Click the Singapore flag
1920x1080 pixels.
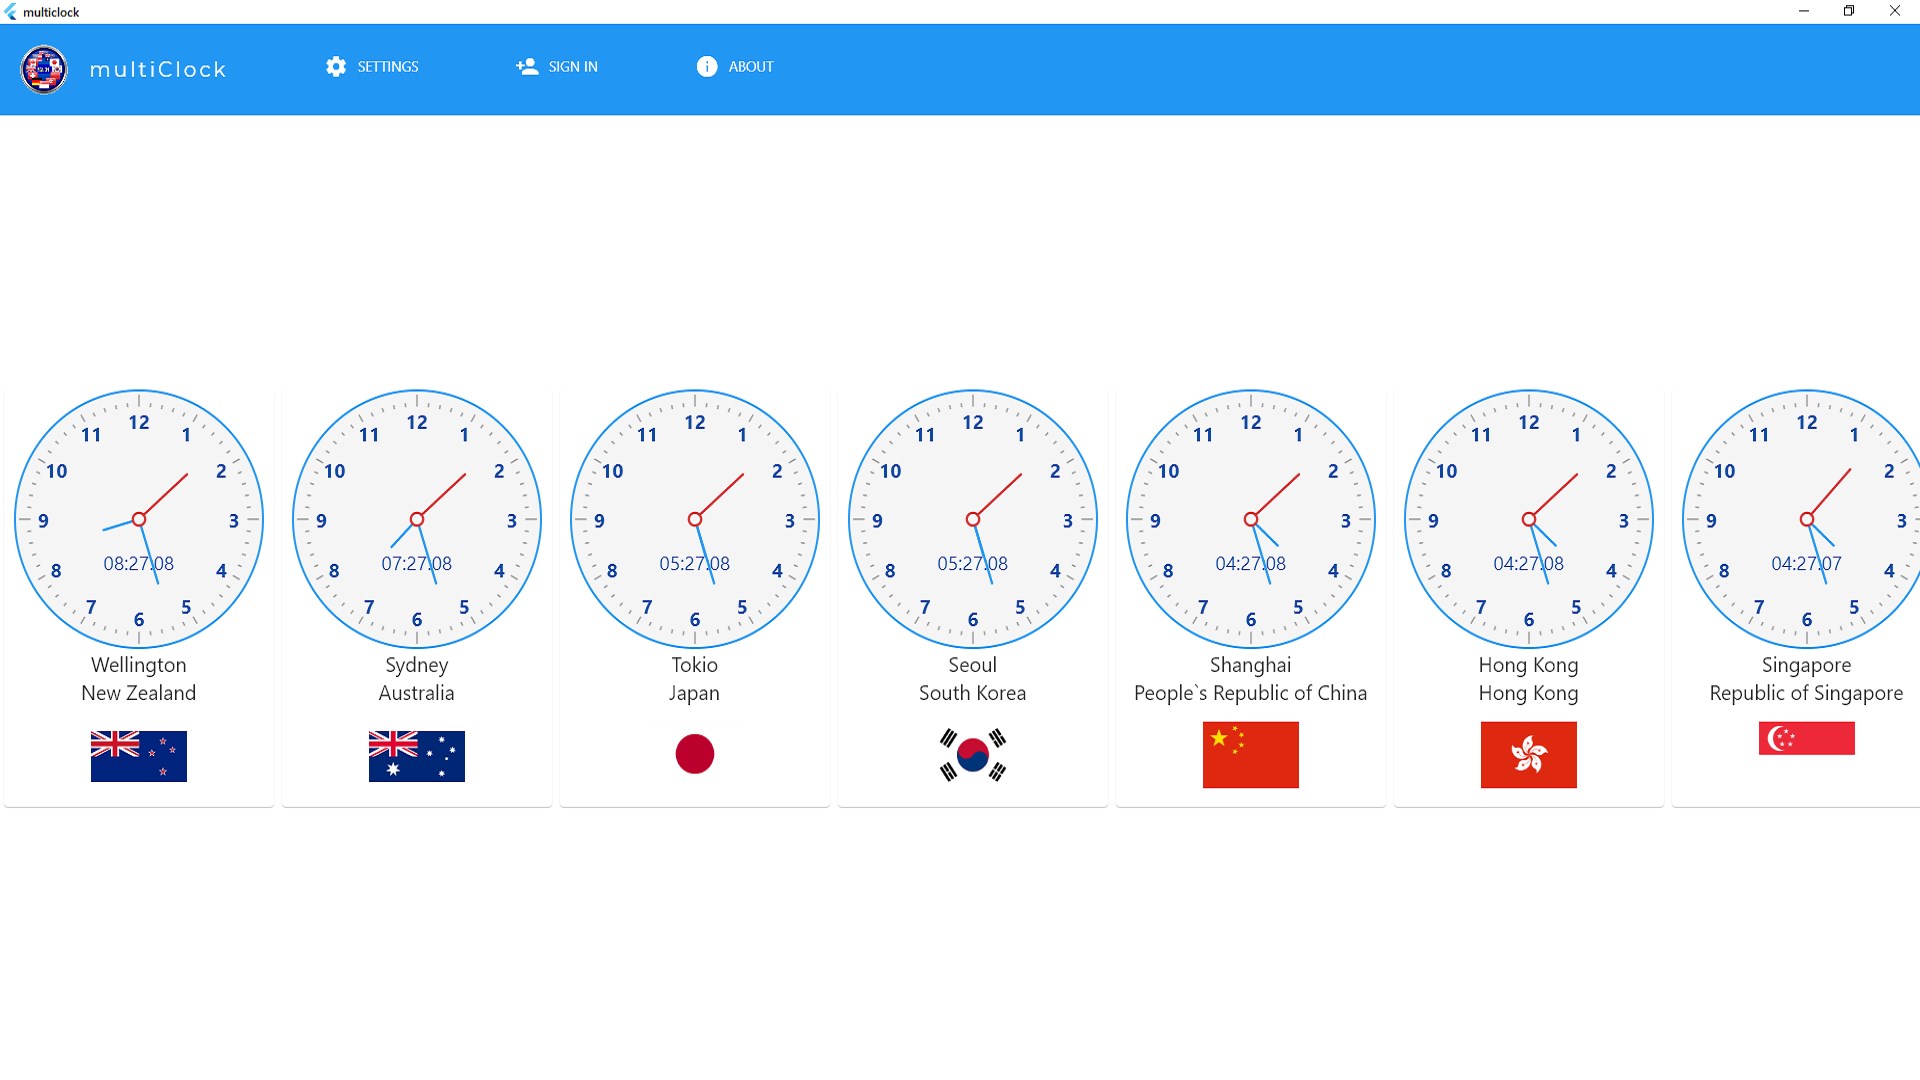(x=1806, y=738)
